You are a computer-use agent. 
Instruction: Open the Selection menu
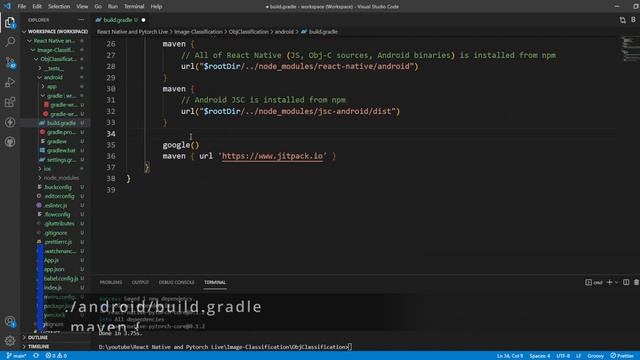[59, 7]
